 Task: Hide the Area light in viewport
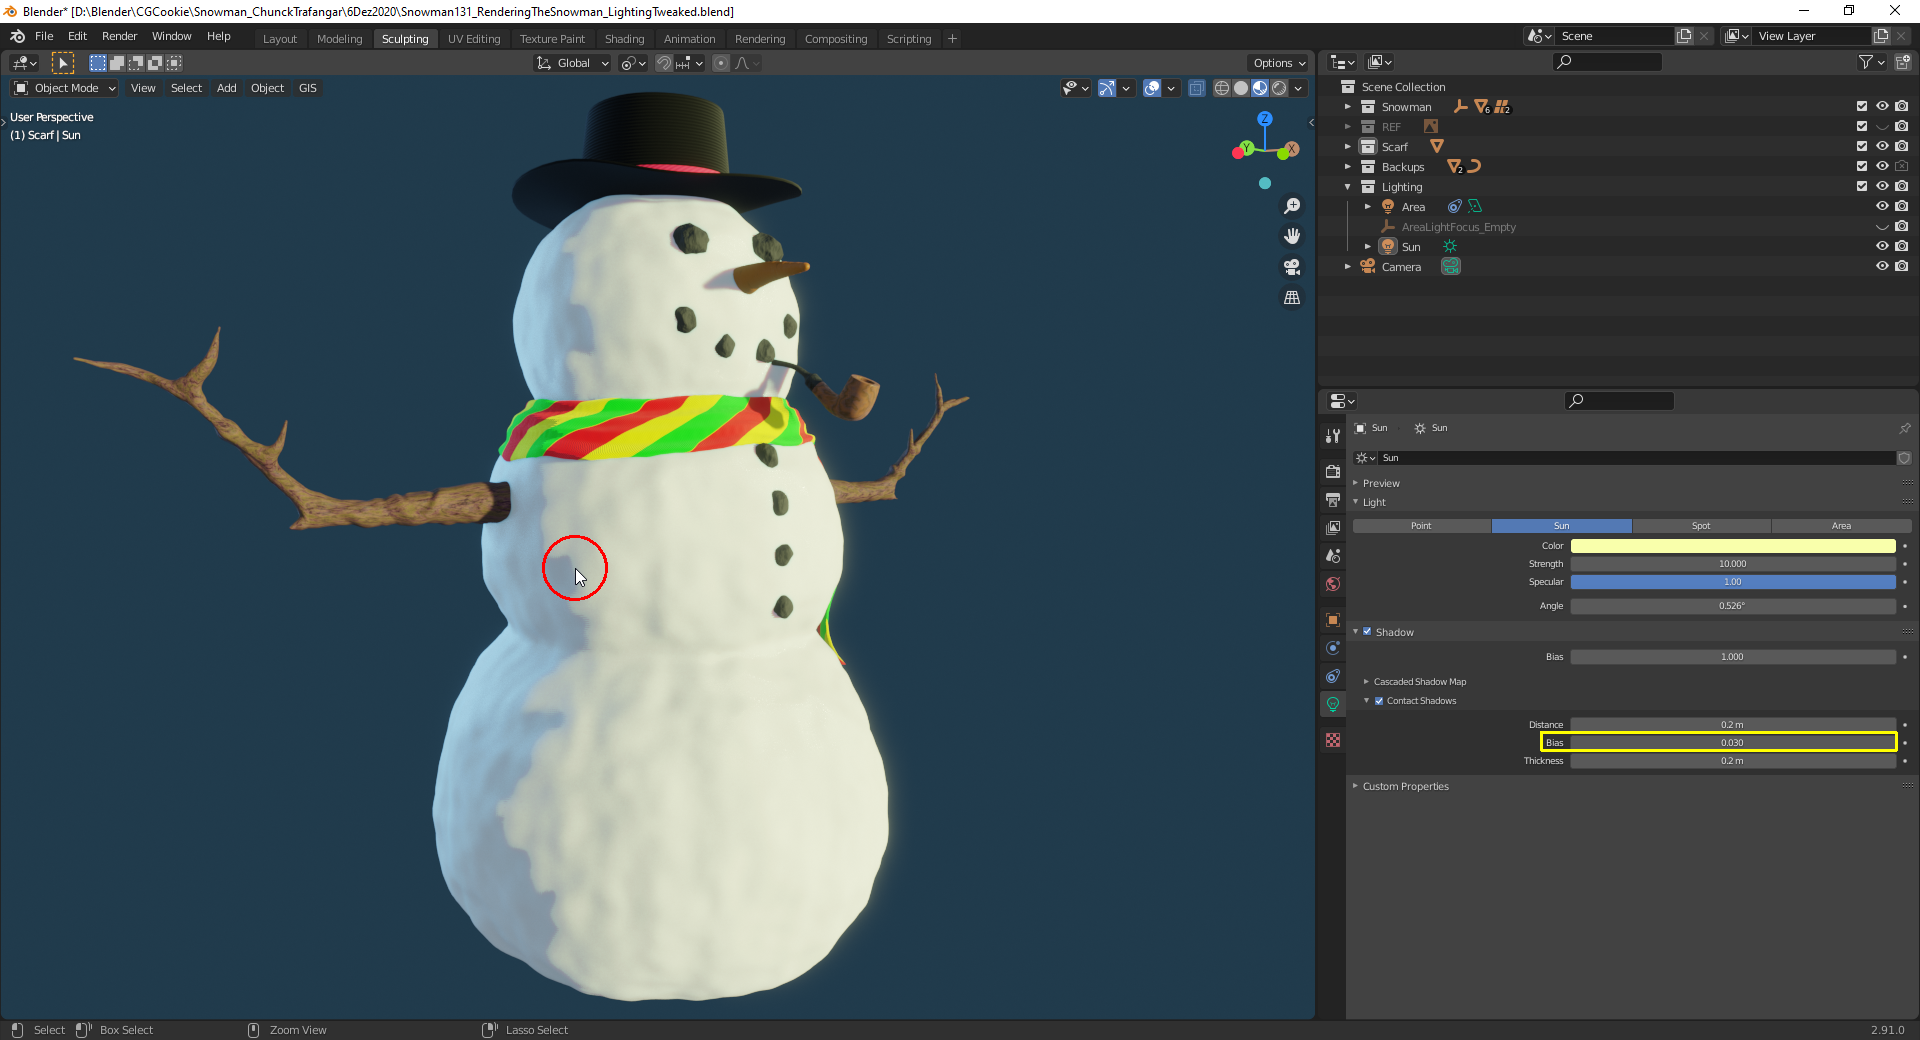1883,206
